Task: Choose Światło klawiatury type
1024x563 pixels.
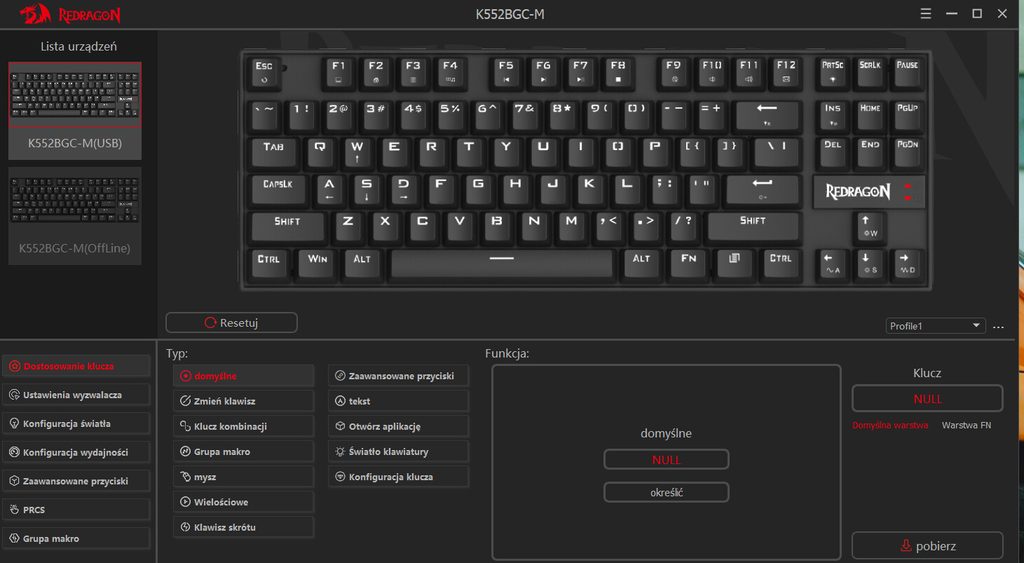Action: (x=398, y=451)
